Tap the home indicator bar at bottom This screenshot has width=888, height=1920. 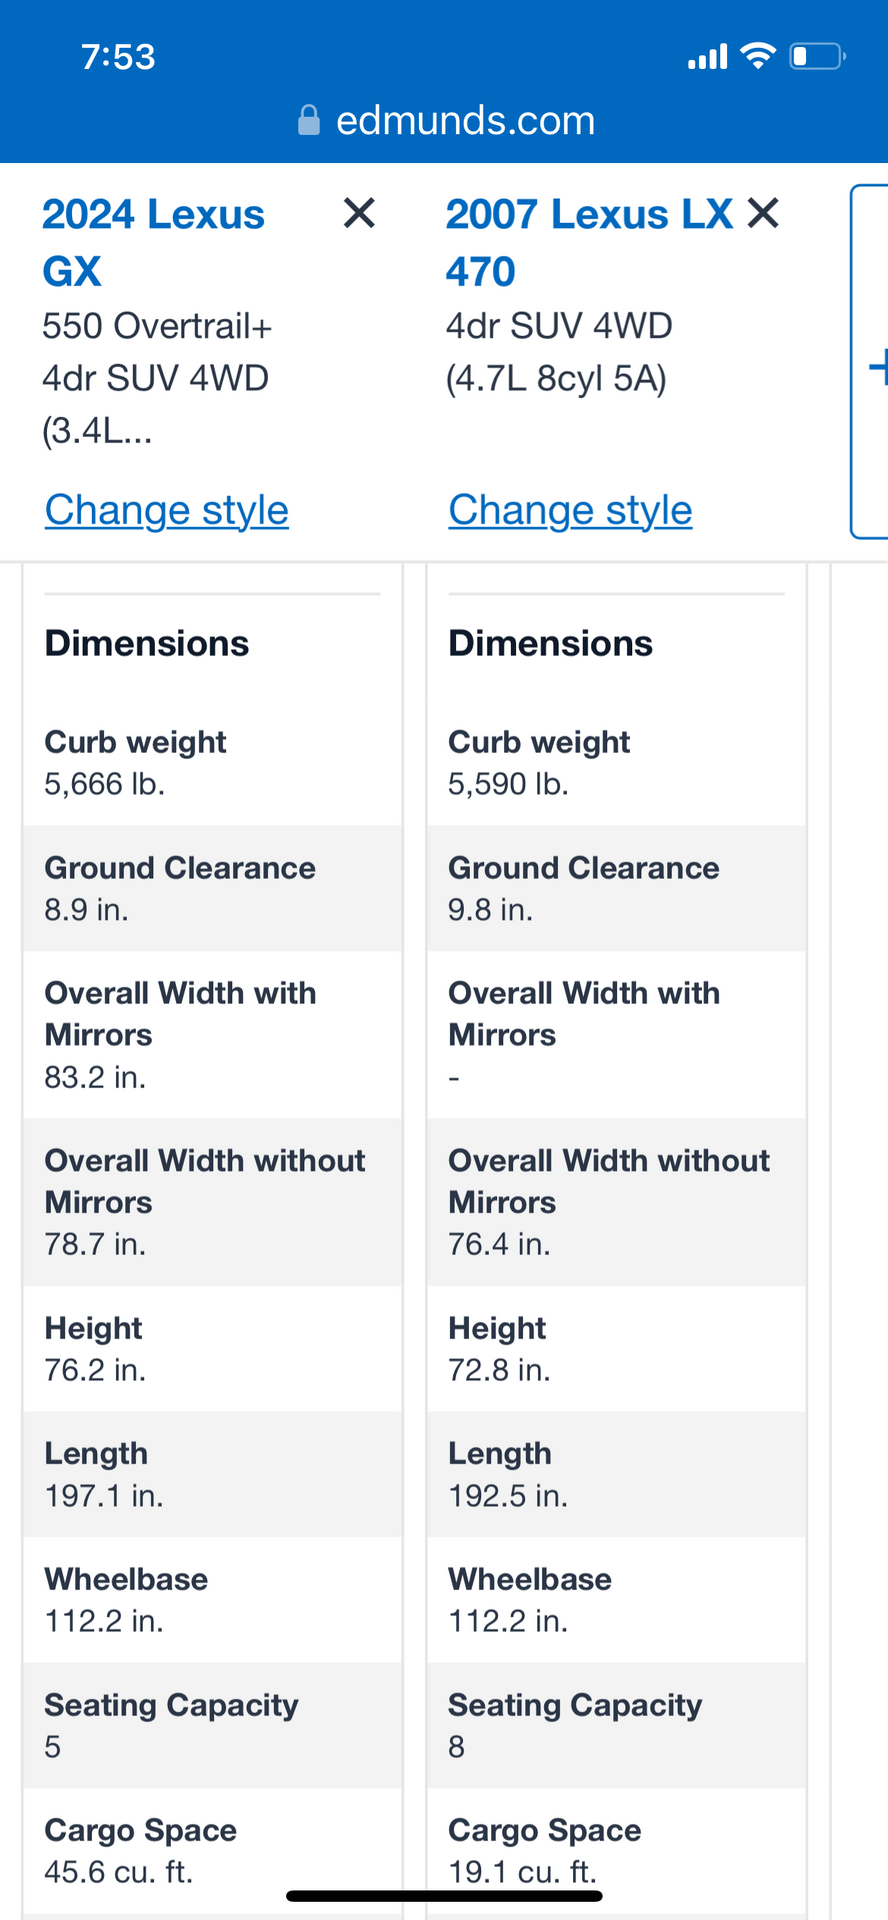(x=444, y=1896)
